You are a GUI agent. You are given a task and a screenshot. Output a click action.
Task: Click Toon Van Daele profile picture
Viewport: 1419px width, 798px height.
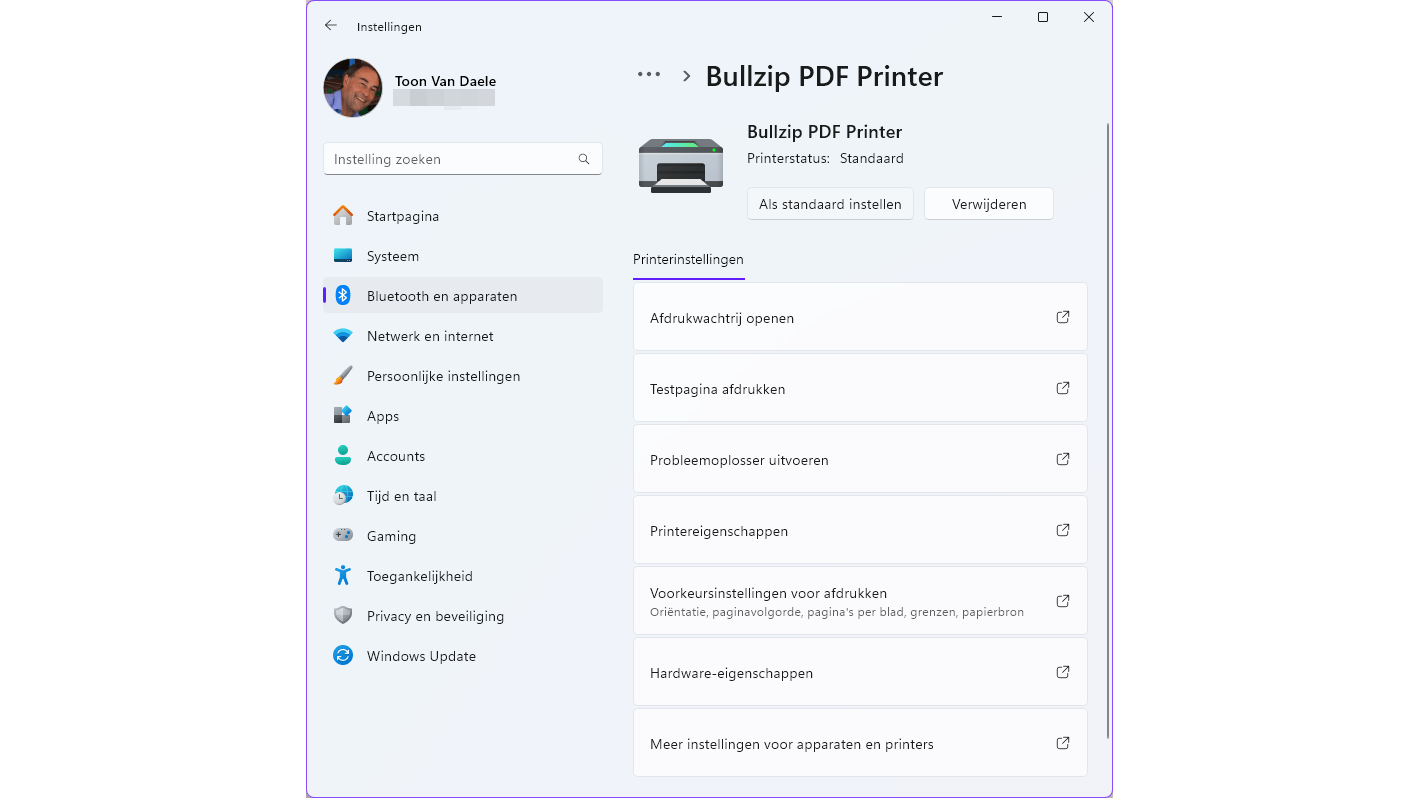coord(353,88)
